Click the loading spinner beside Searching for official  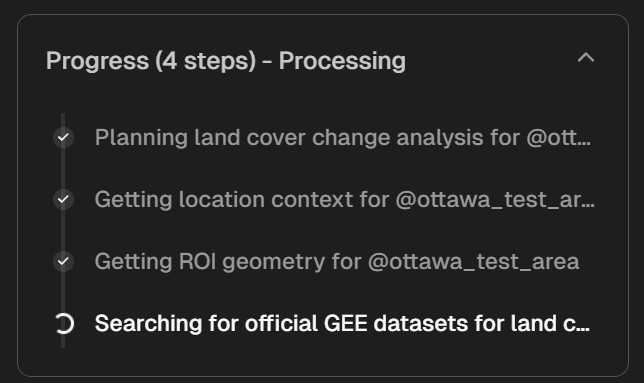coord(64,324)
